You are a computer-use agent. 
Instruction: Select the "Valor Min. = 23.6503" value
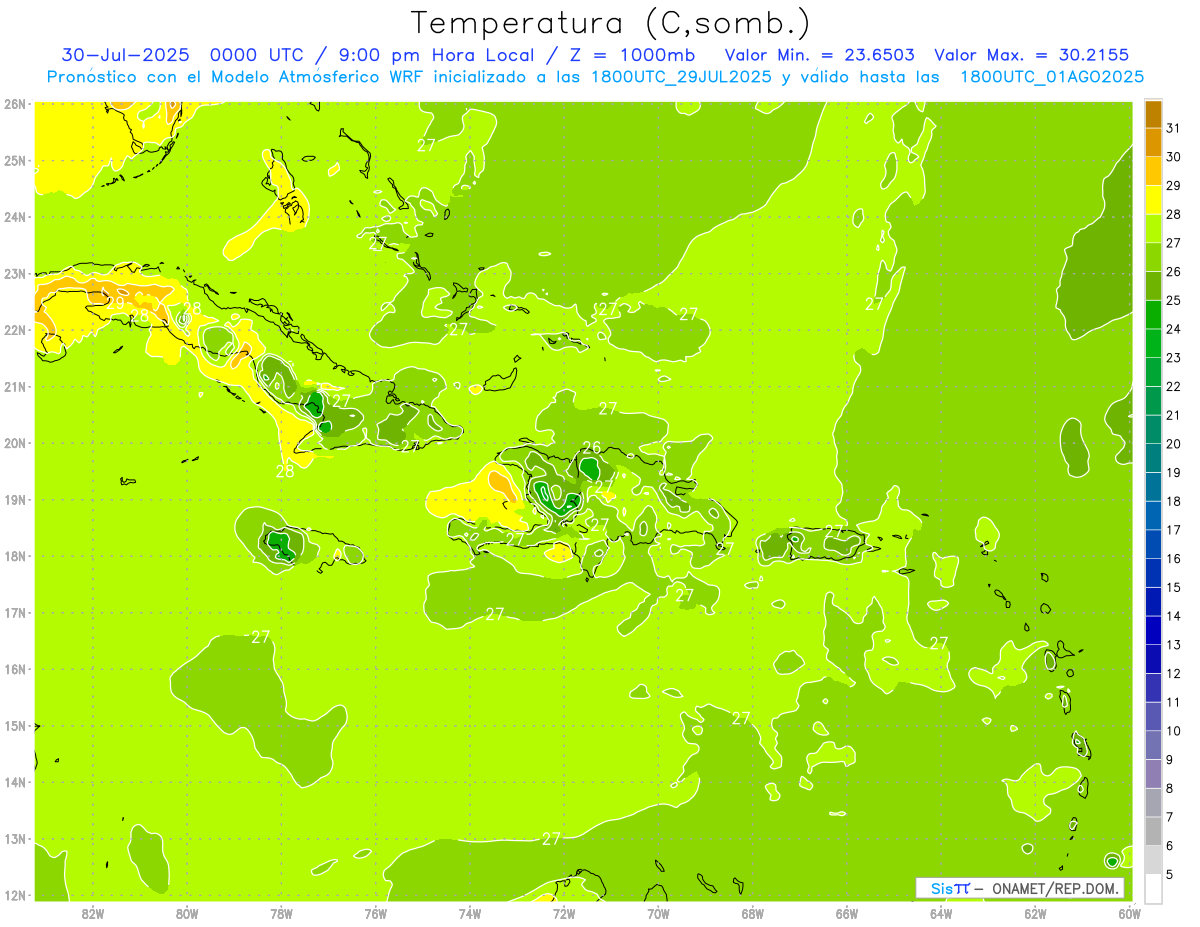[820, 55]
